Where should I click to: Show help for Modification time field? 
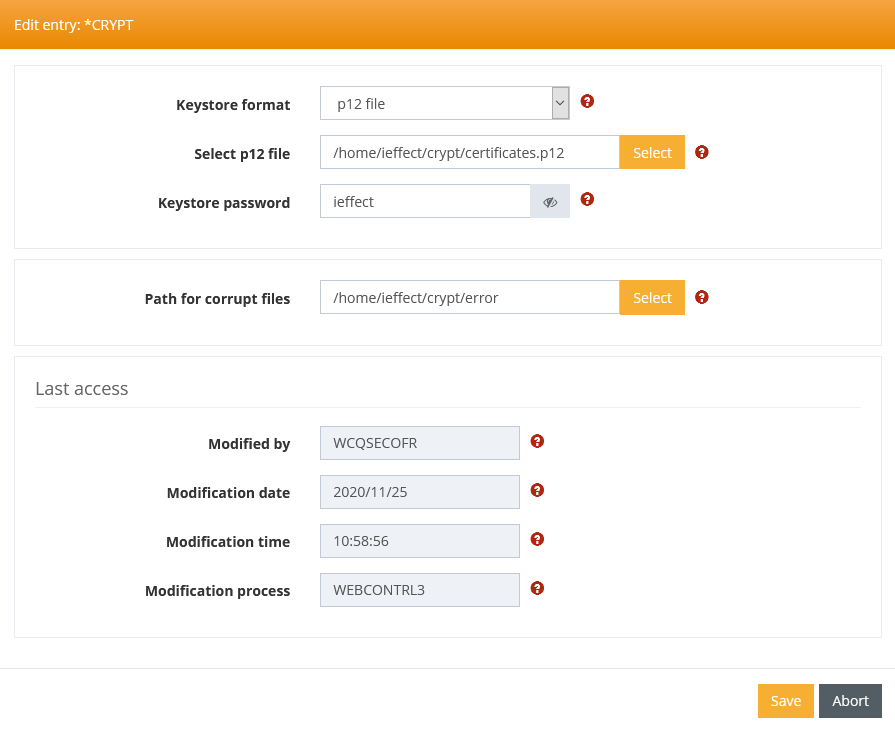coord(537,539)
